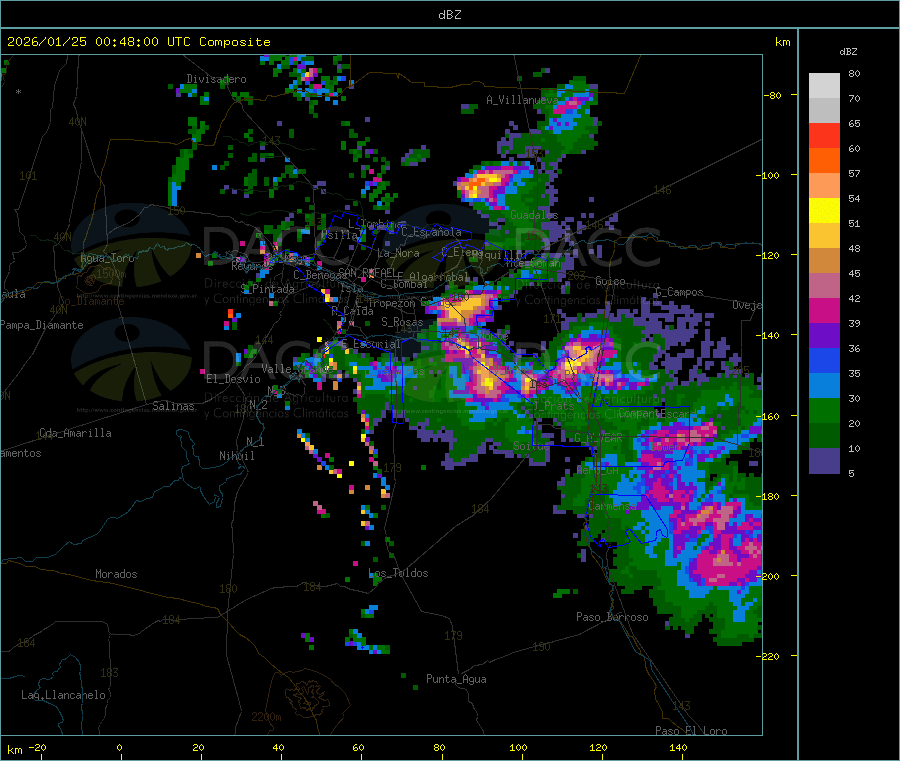Click the La_Nora map label
Screen dimensions: 900x761
398,253
